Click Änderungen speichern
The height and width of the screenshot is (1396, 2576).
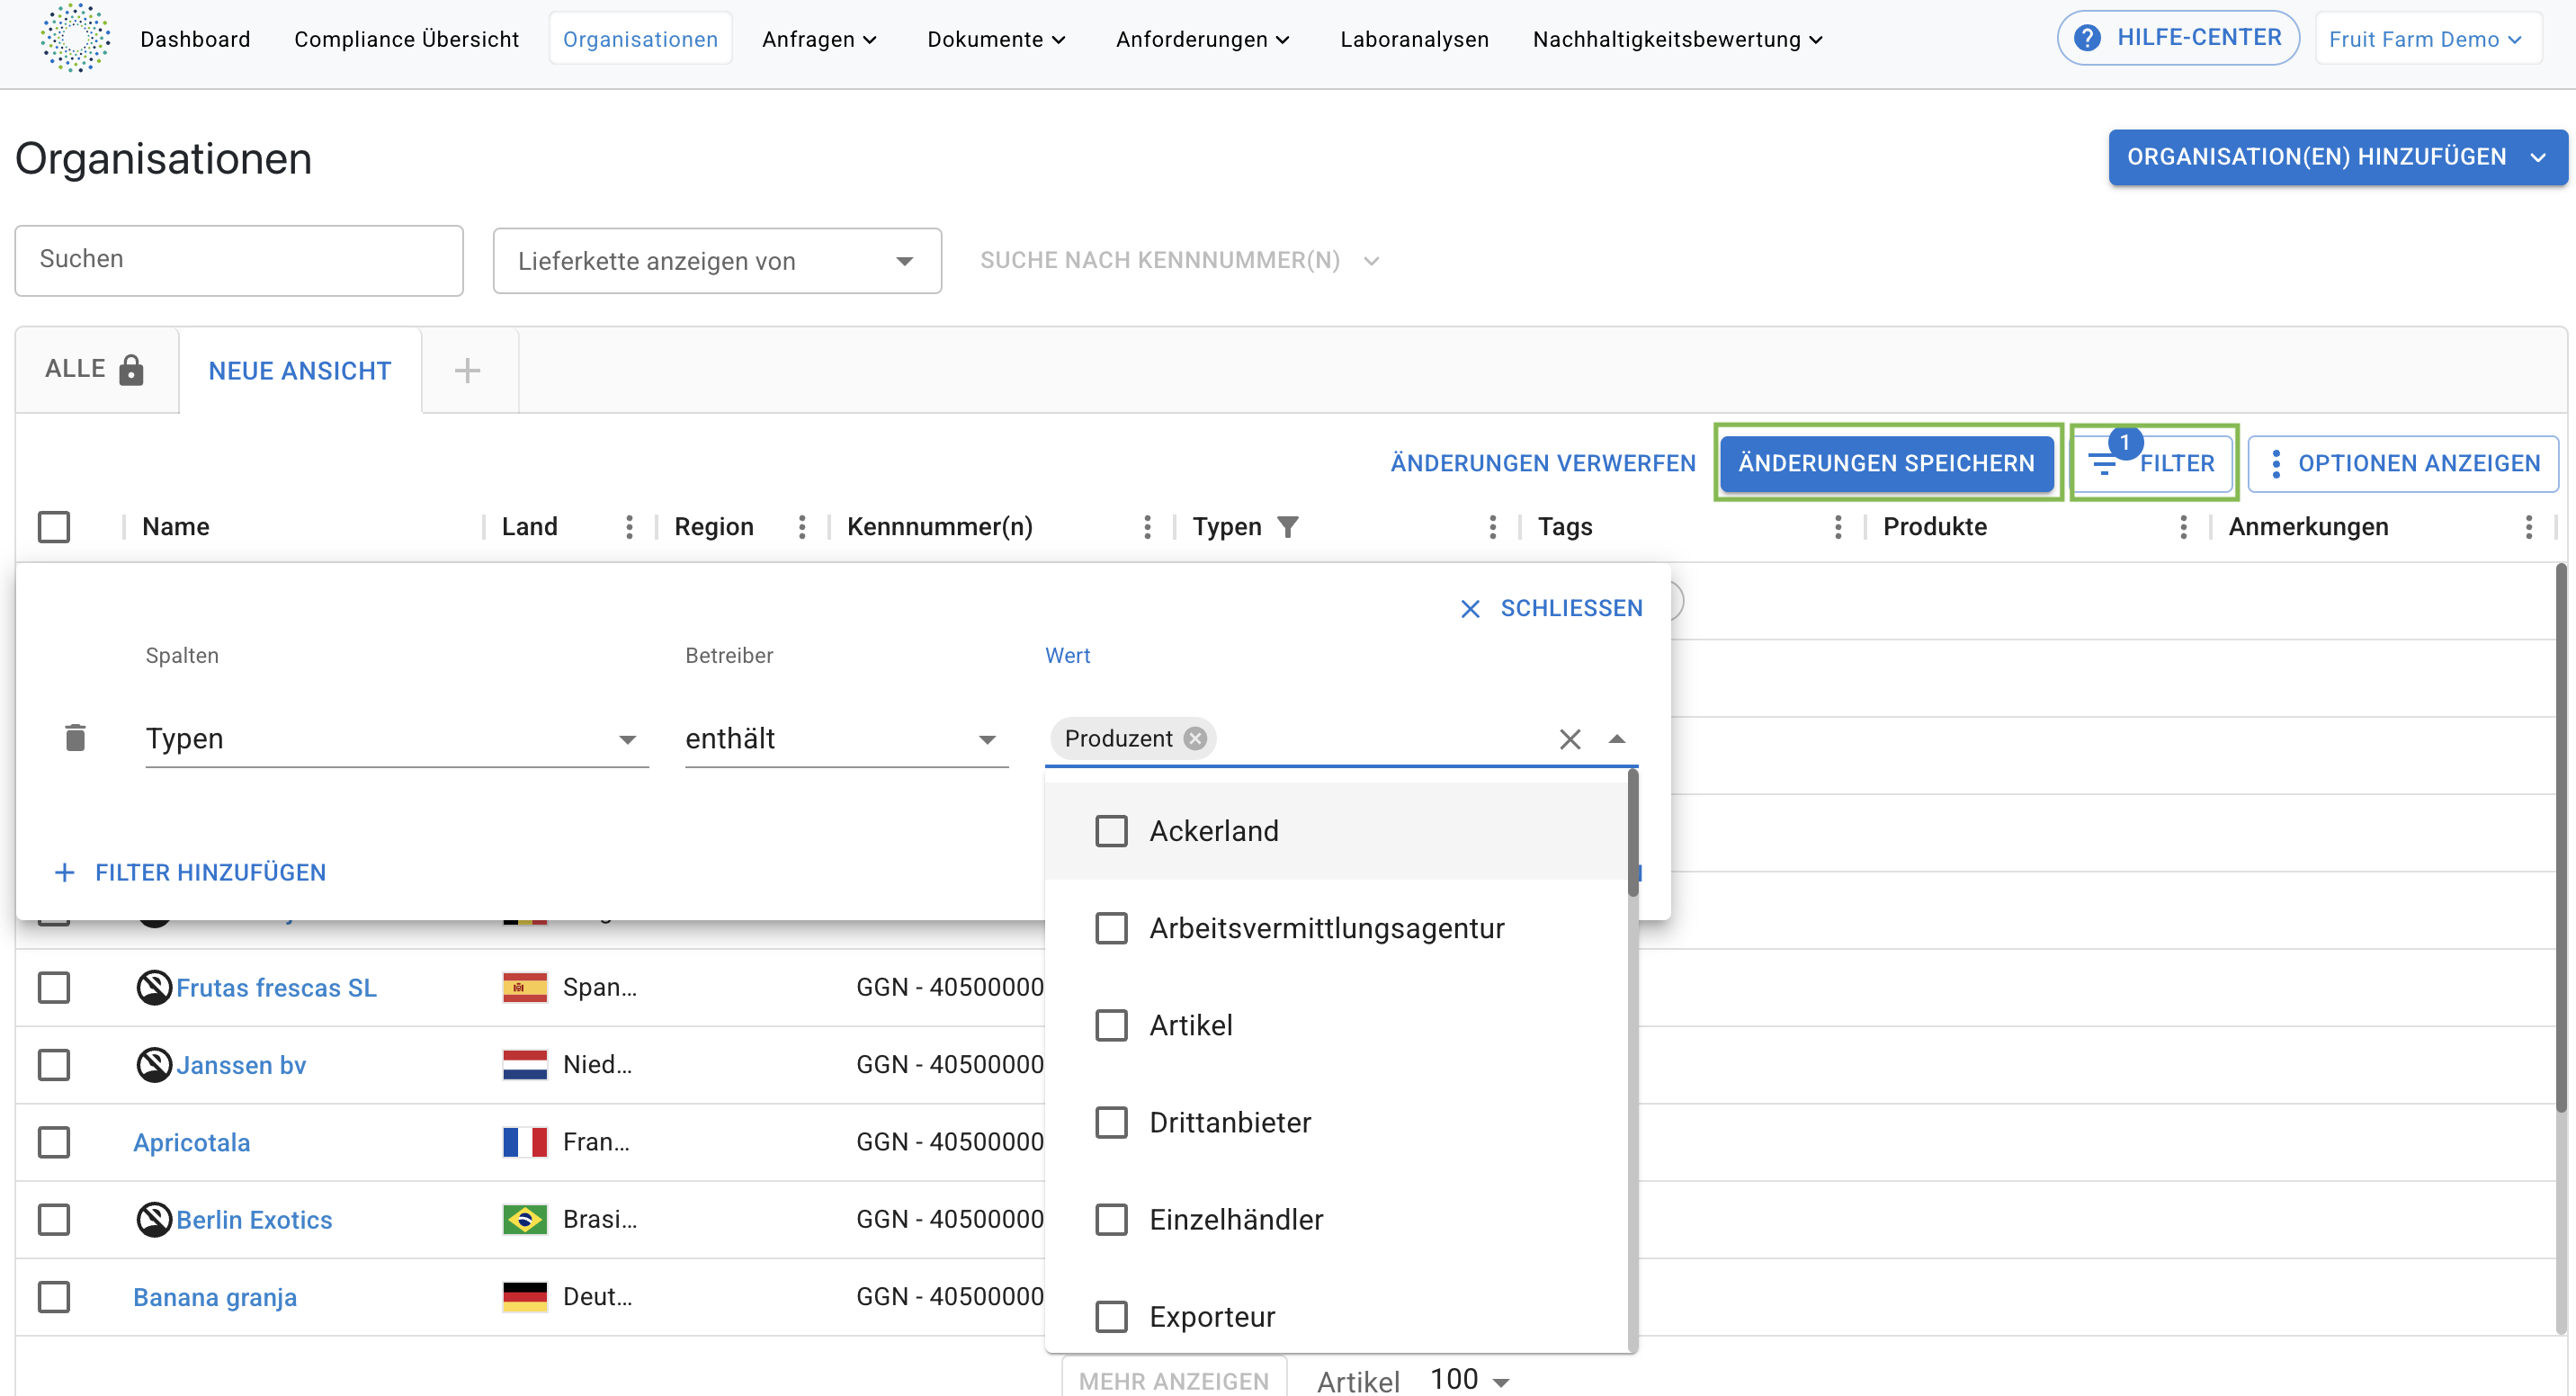(x=1886, y=464)
